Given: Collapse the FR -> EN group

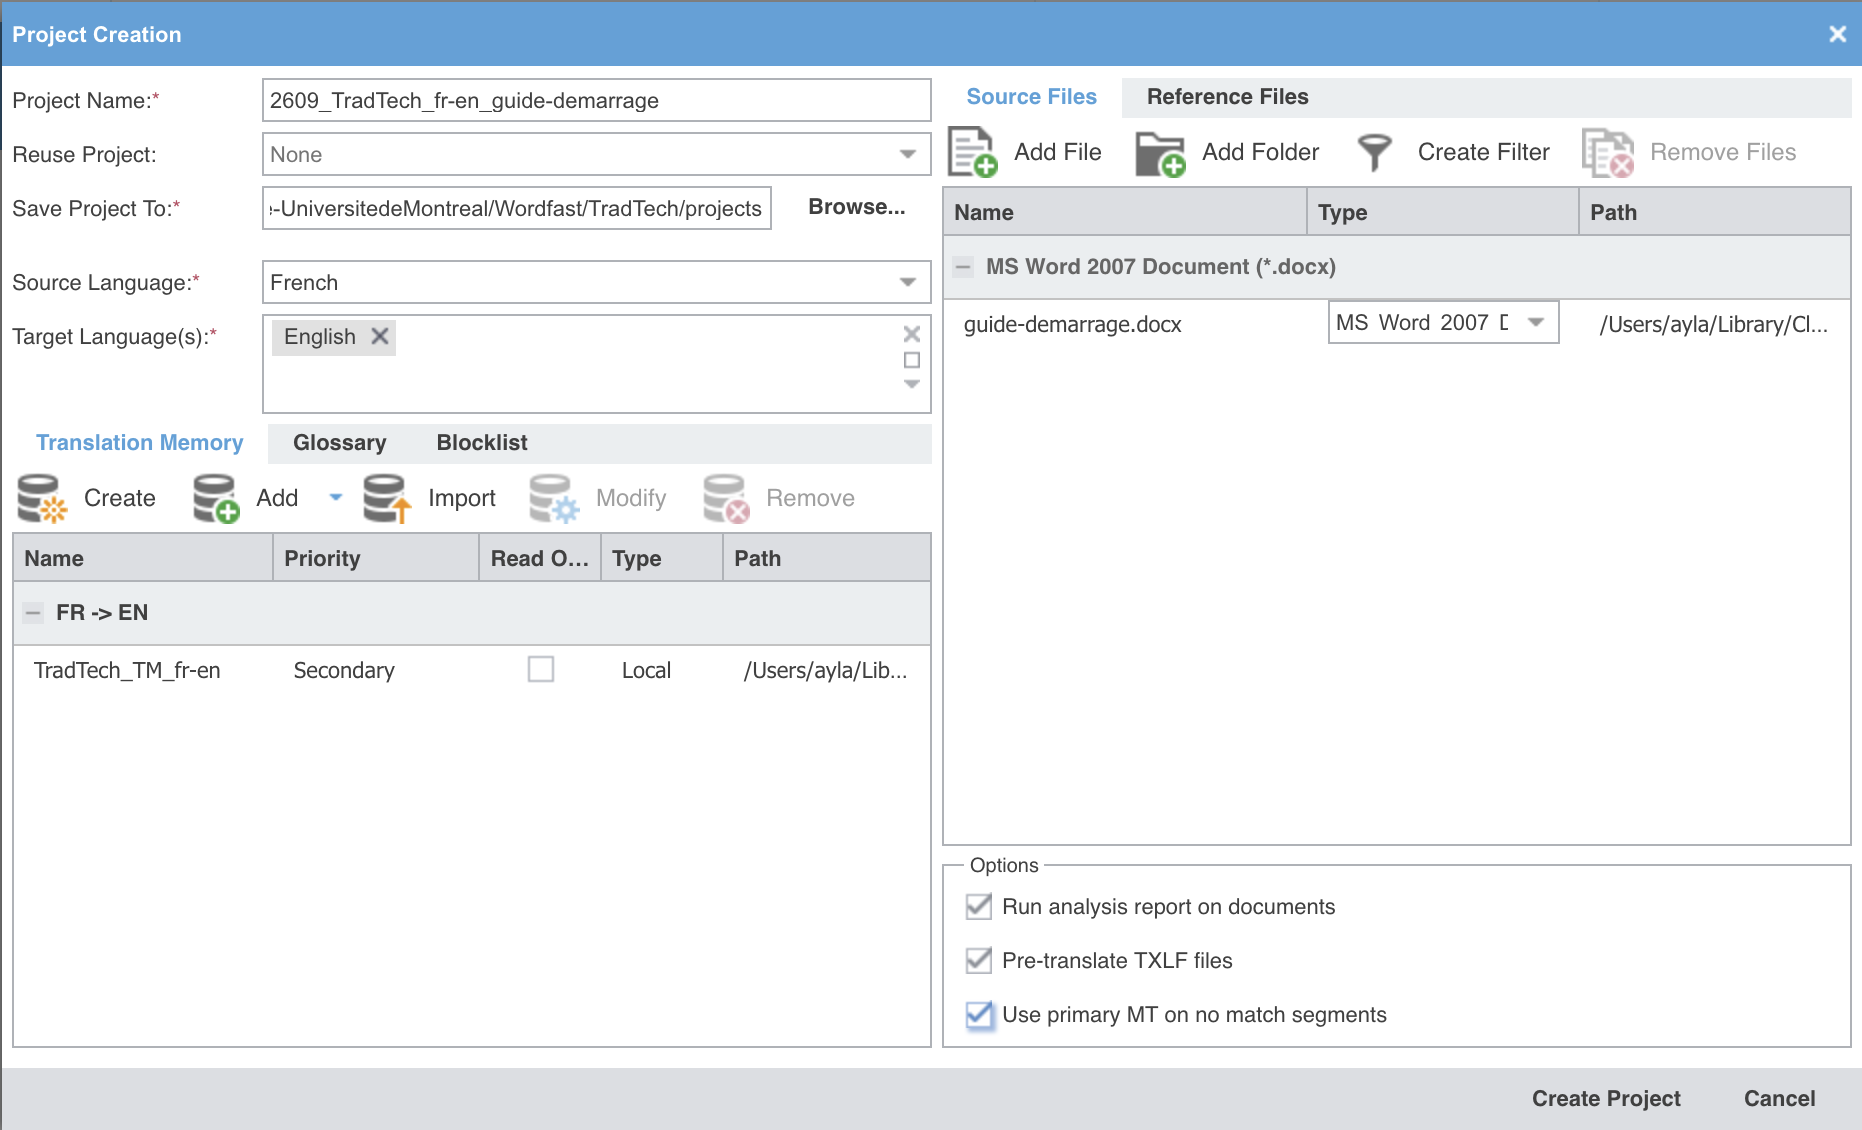Looking at the screenshot, I should (33, 613).
